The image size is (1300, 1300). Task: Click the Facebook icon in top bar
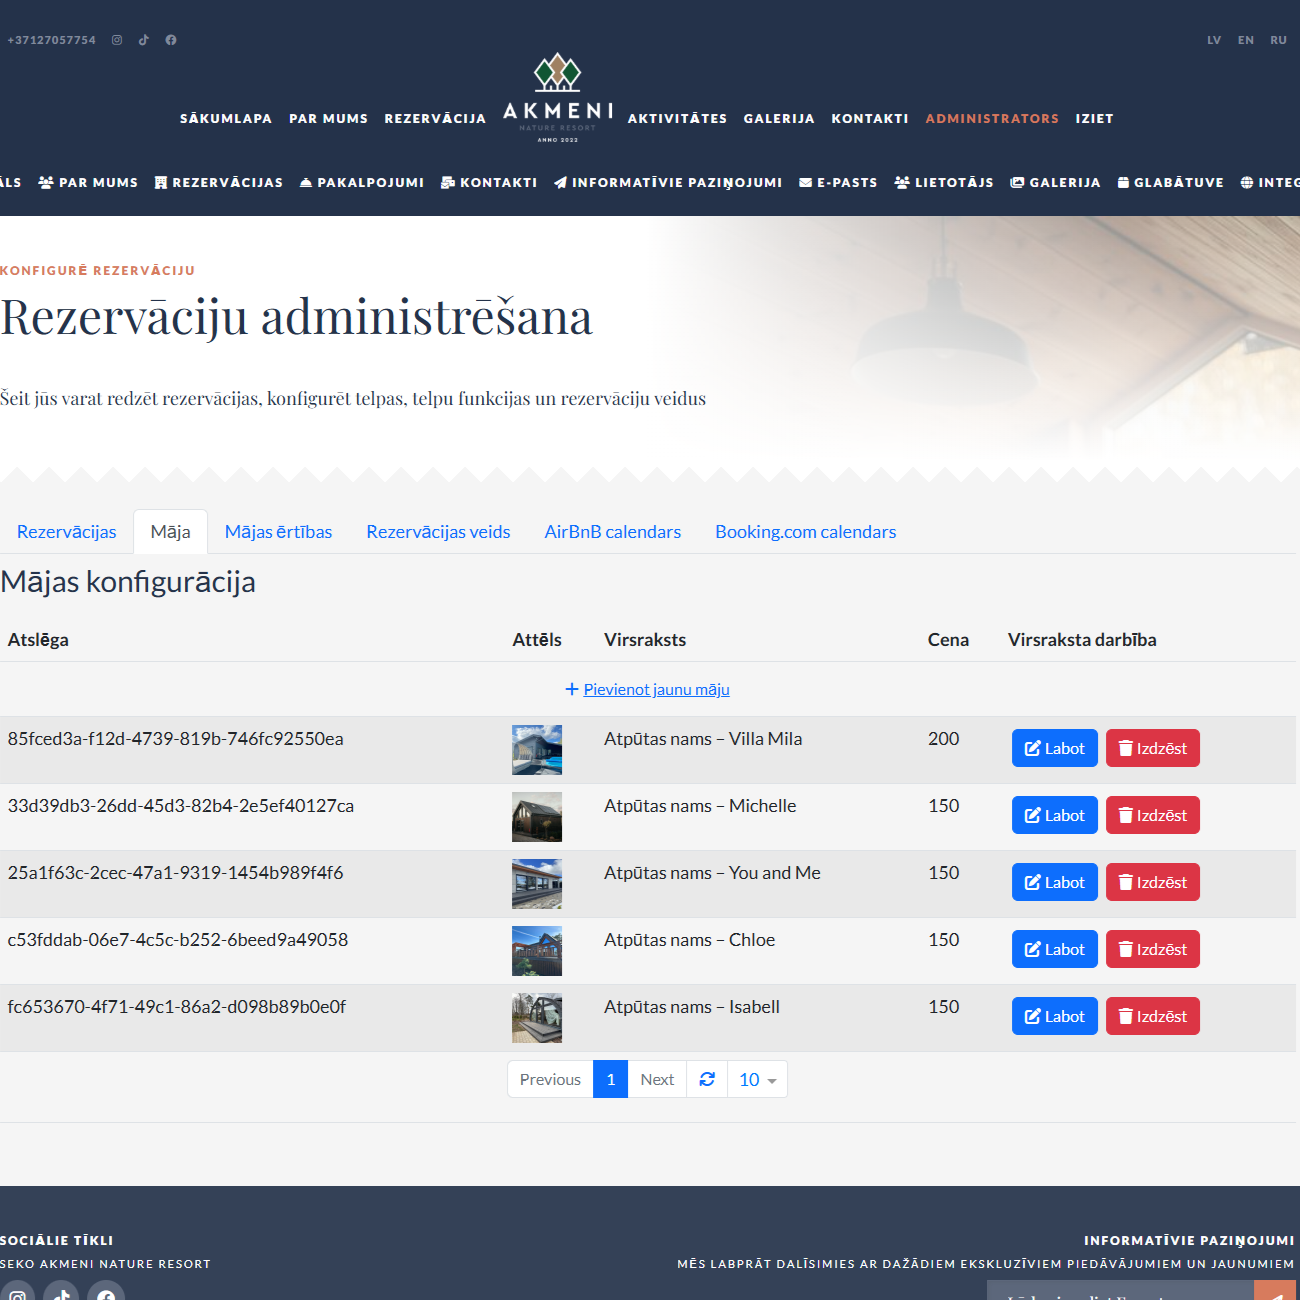pos(171,40)
